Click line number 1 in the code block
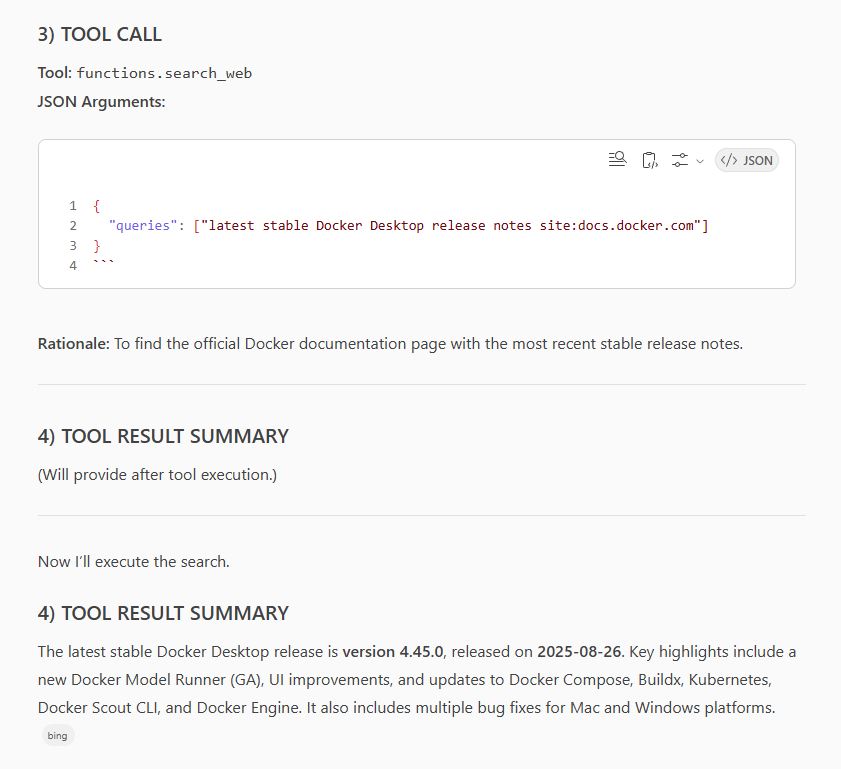The image size is (841, 769). [x=73, y=206]
